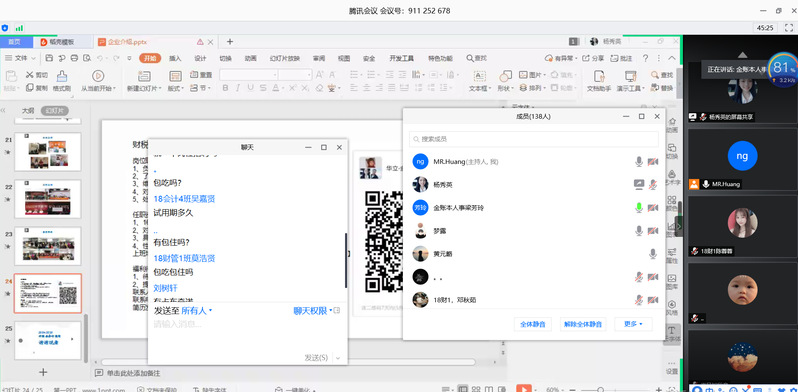This screenshot has height=392, width=798.
Task: Click the 形状 shapes icon
Action: [505, 76]
